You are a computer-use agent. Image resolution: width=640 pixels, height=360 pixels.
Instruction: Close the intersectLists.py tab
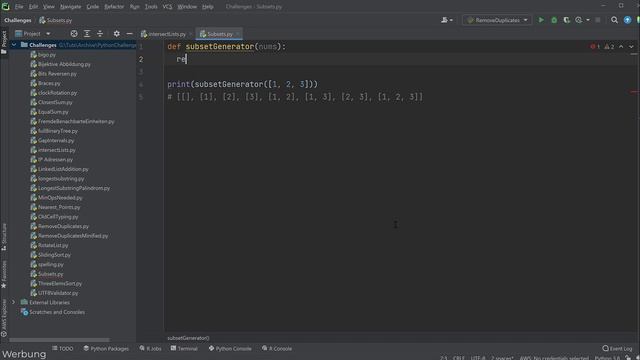click(x=191, y=34)
